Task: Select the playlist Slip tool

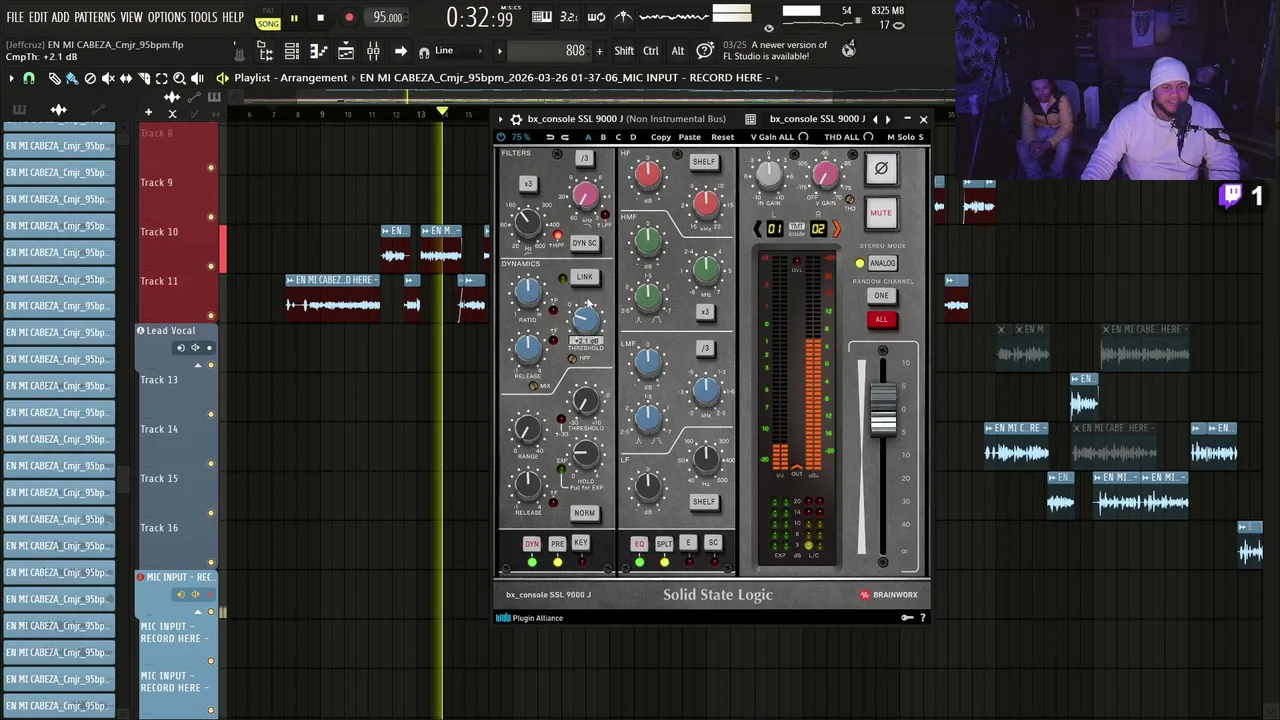Action: click(x=126, y=78)
